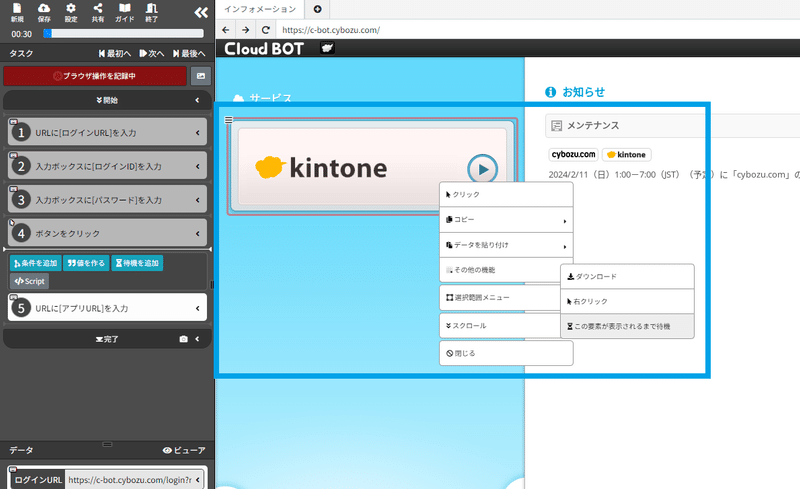
Task: Click the データ panel drag handle
Action: (107, 444)
